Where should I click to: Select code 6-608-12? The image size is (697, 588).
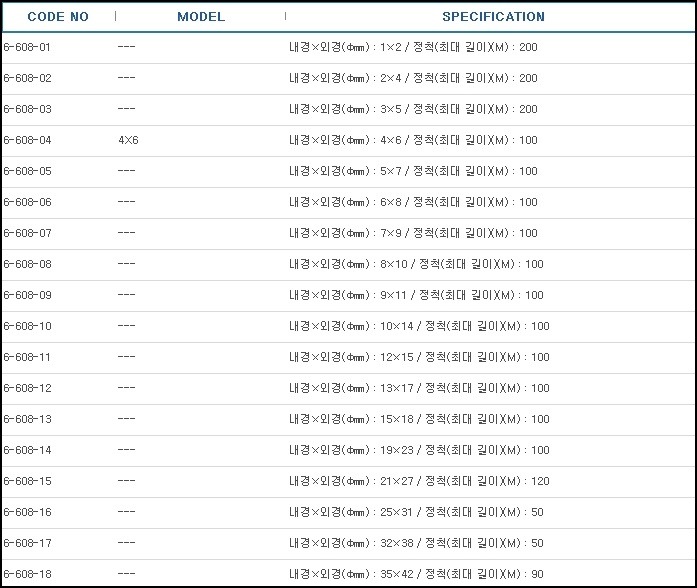click(x=28, y=388)
